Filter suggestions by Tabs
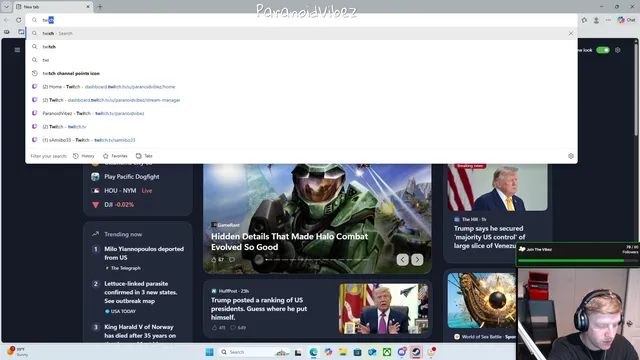Screen dimensions: 640x360 click(144, 156)
